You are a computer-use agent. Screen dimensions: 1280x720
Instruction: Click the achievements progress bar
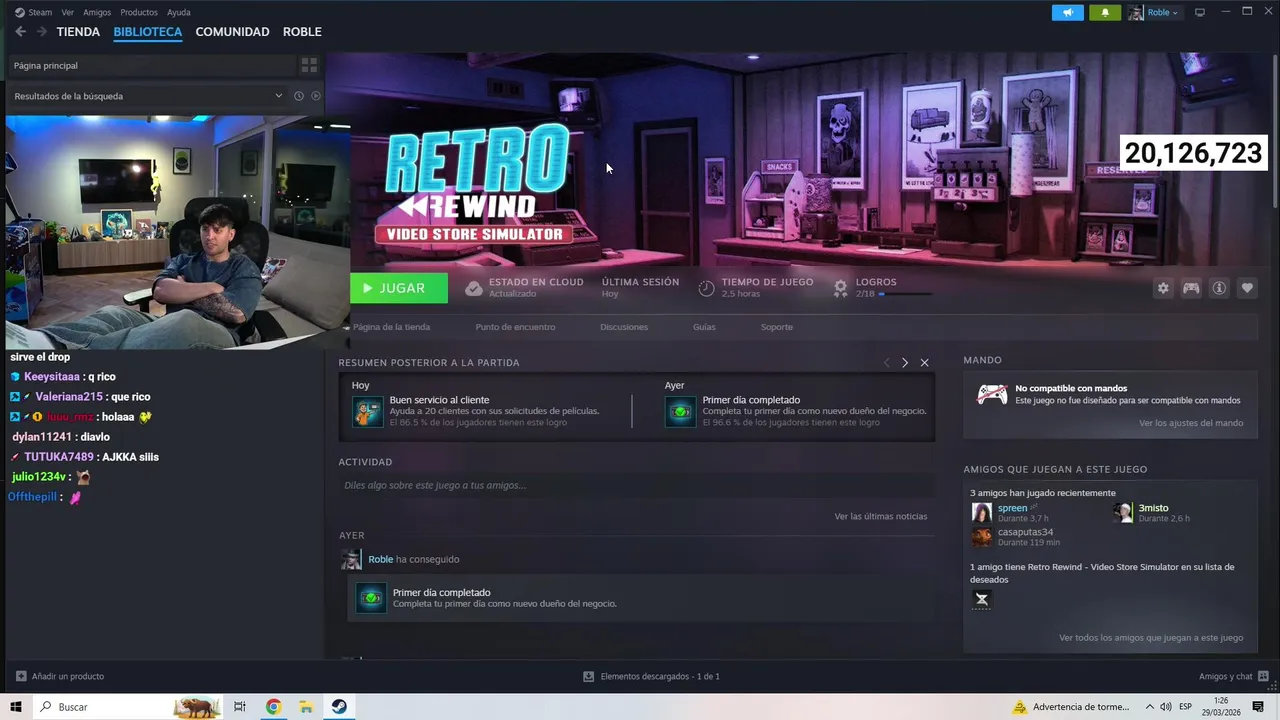(905, 294)
